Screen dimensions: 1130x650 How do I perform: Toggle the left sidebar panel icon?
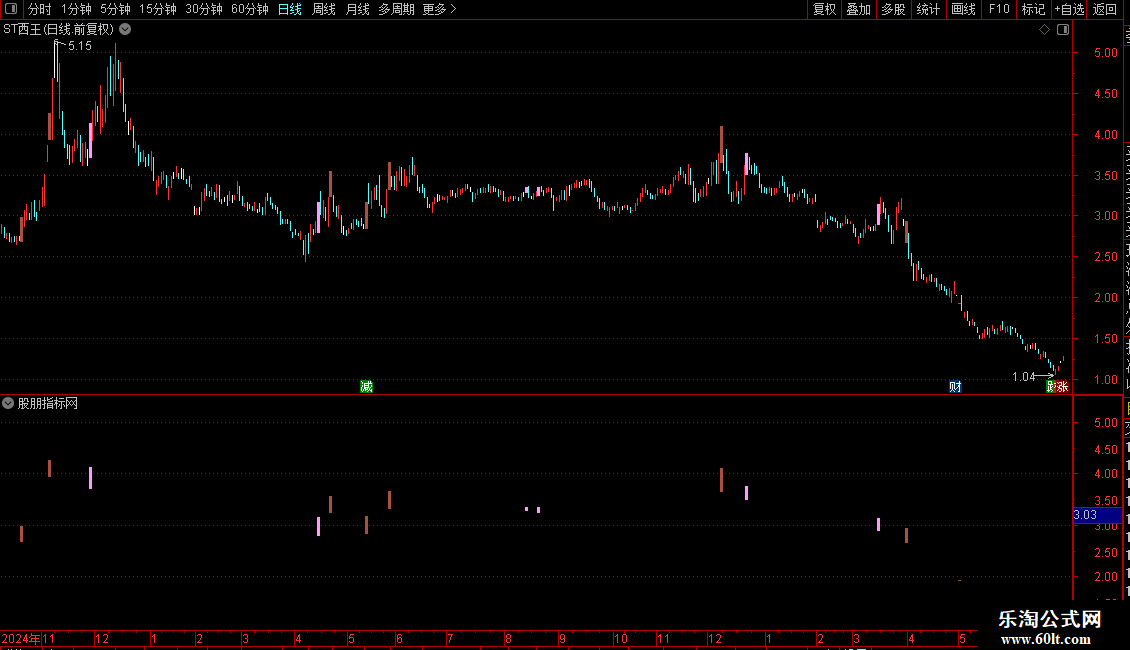11,9
